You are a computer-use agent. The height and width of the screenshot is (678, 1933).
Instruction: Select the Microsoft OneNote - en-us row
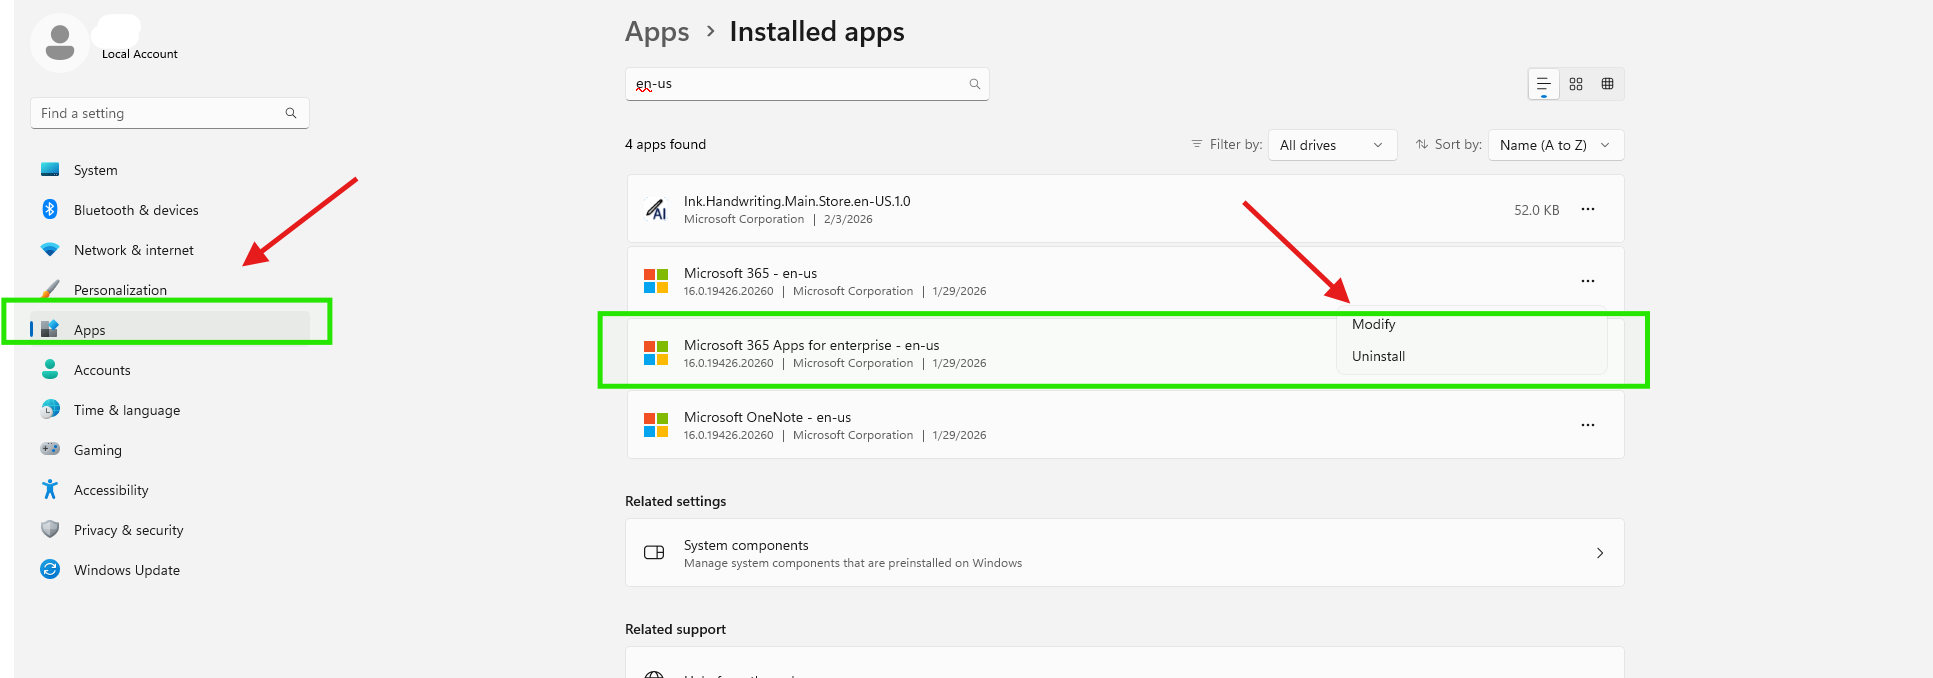click(x=1125, y=425)
